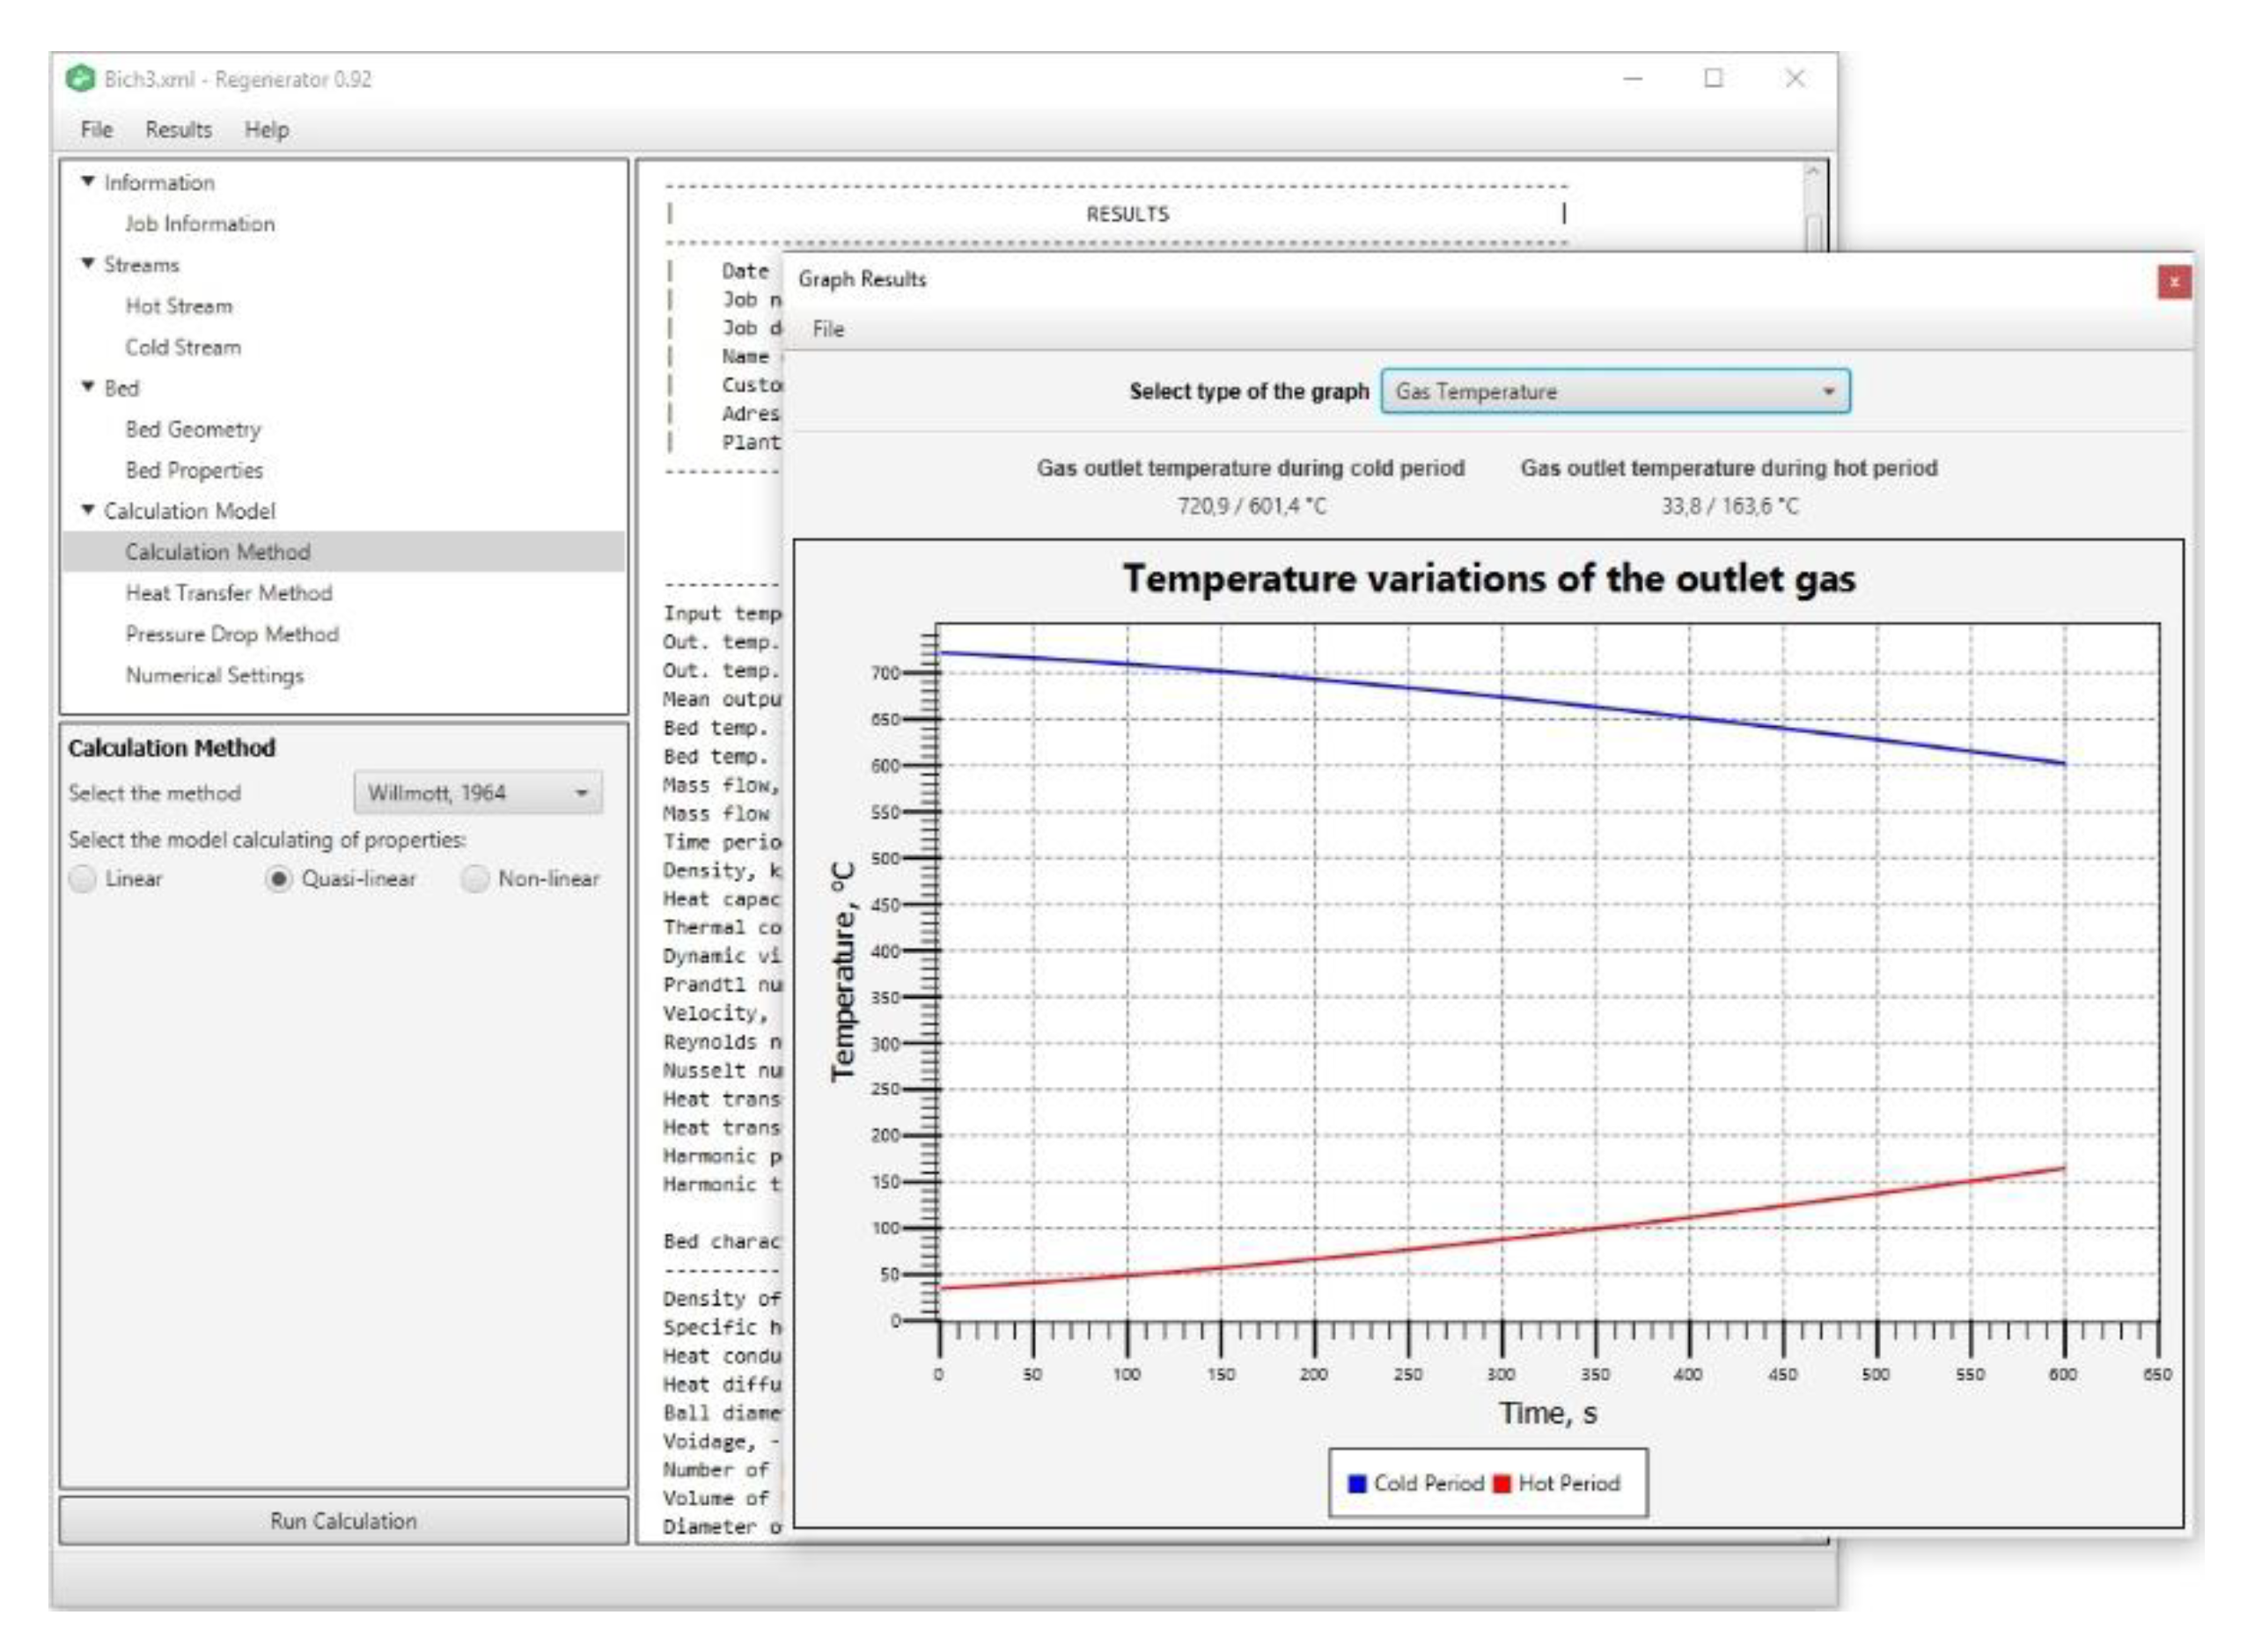This screenshot has height=1652, width=2262.
Task: Open the Help menu
Action: pyautogui.click(x=266, y=130)
